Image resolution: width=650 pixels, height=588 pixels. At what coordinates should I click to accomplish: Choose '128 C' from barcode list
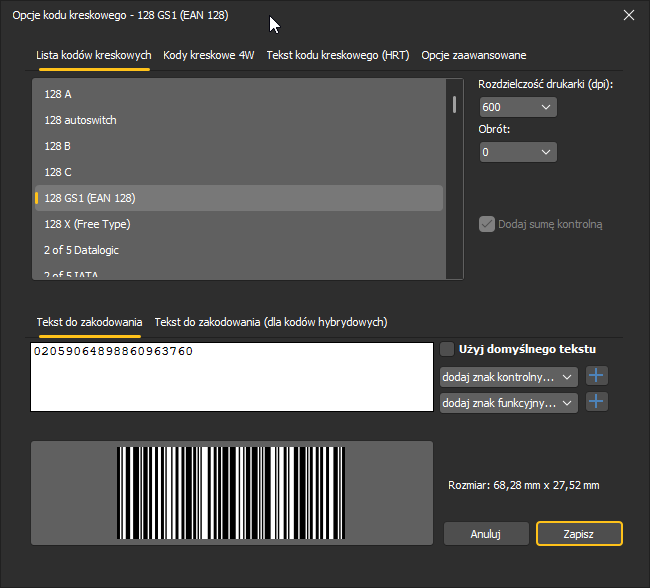coord(239,172)
